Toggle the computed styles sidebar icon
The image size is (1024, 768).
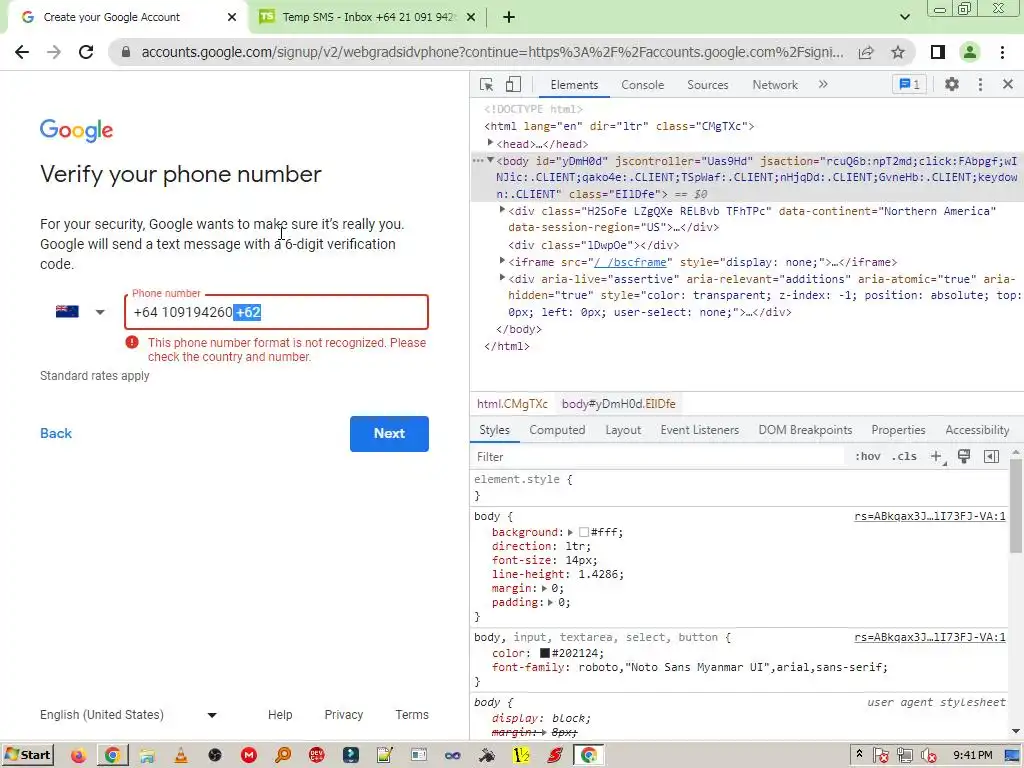(x=991, y=456)
